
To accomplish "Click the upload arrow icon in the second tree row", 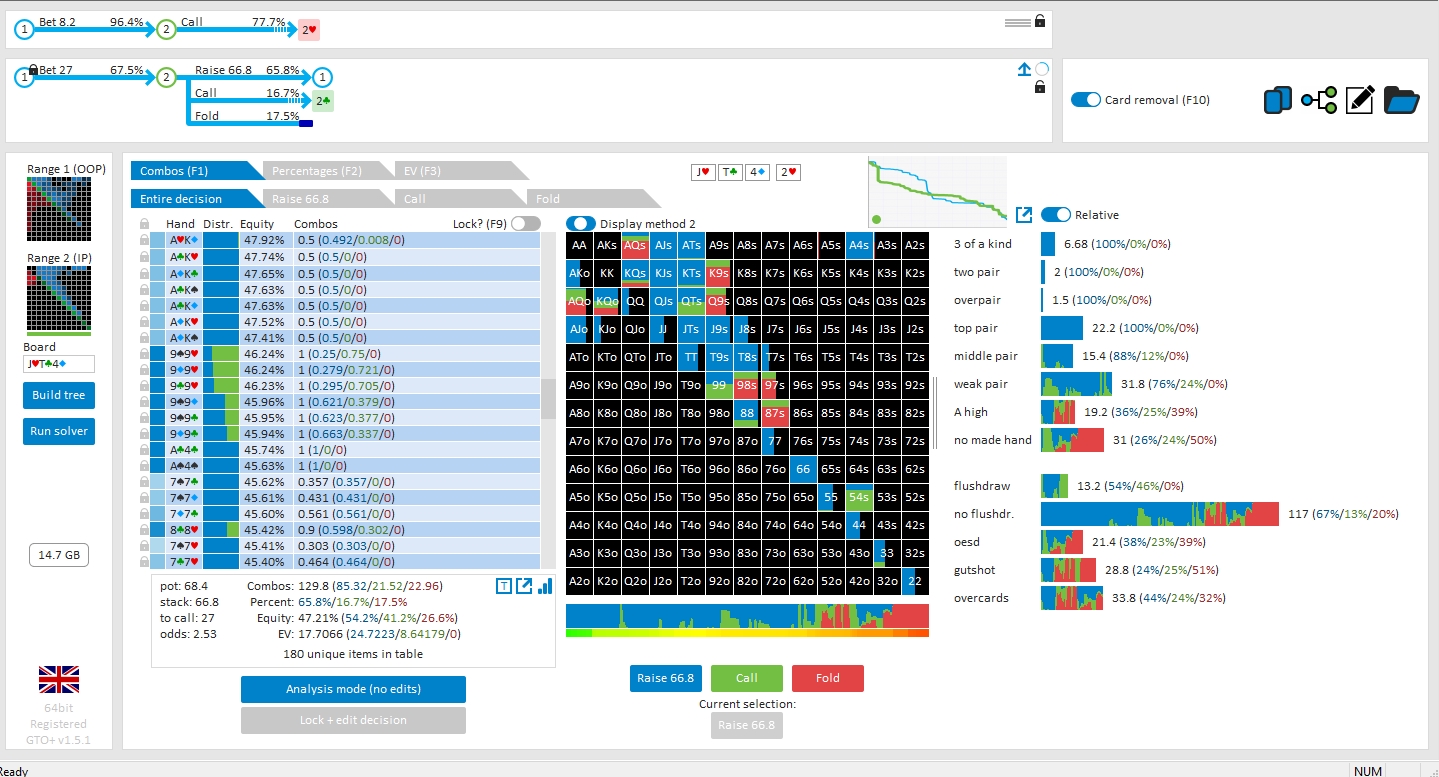I will pyautogui.click(x=1024, y=69).
